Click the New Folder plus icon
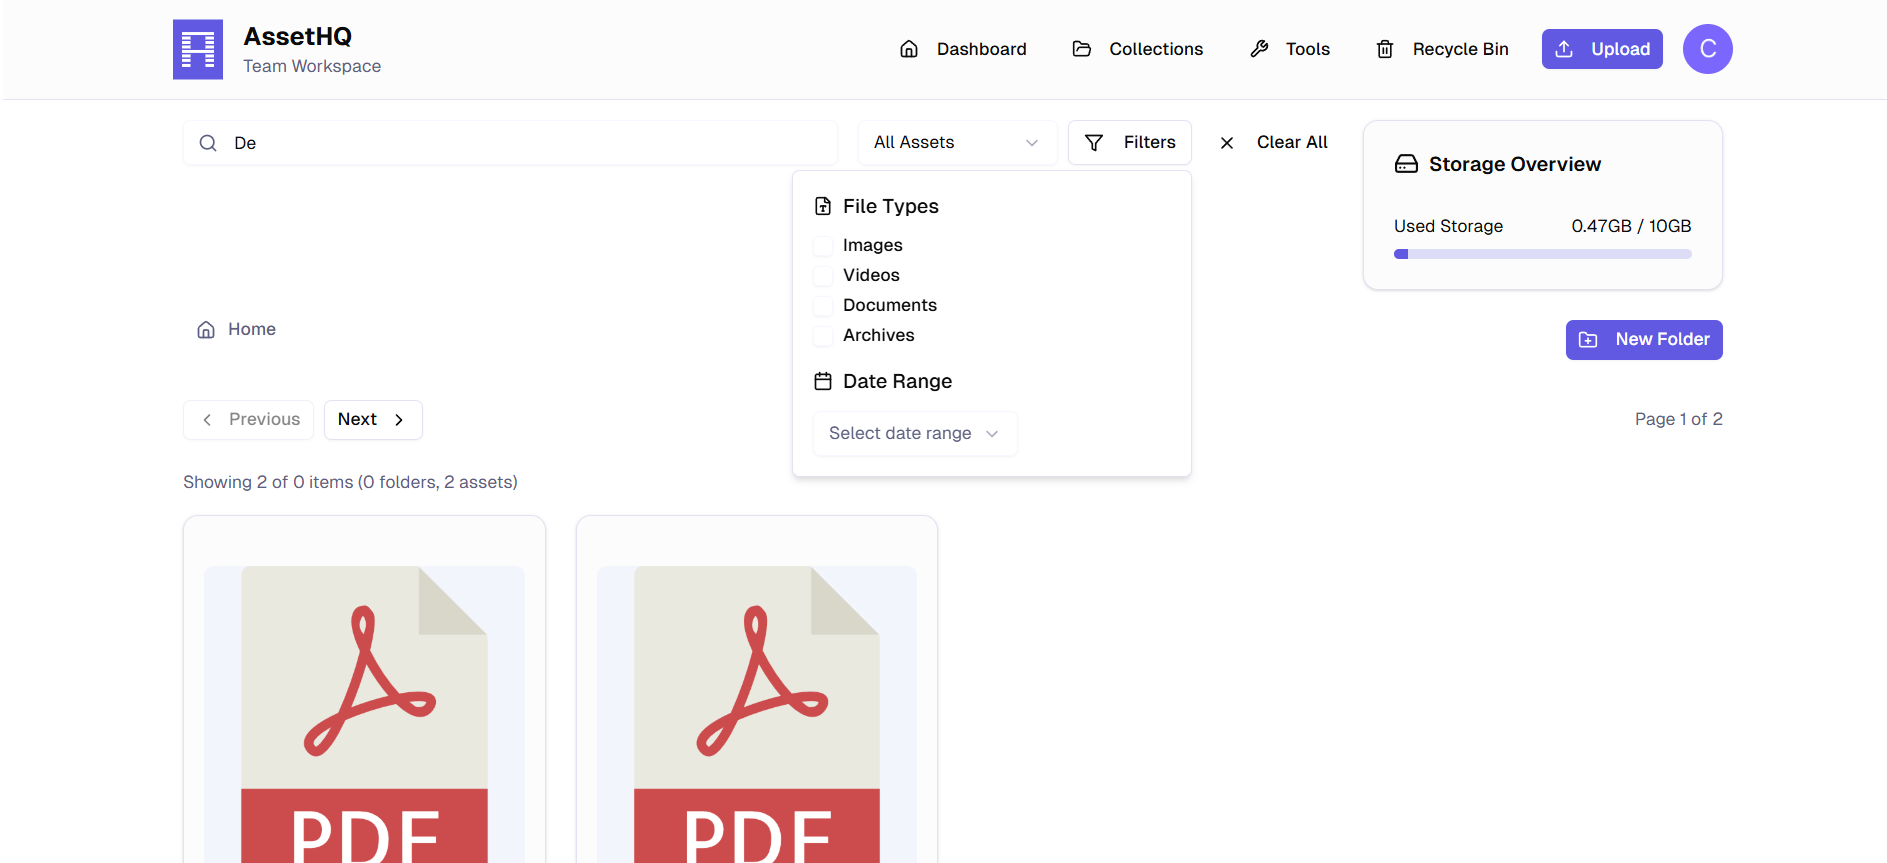1887x863 pixels. click(1588, 340)
